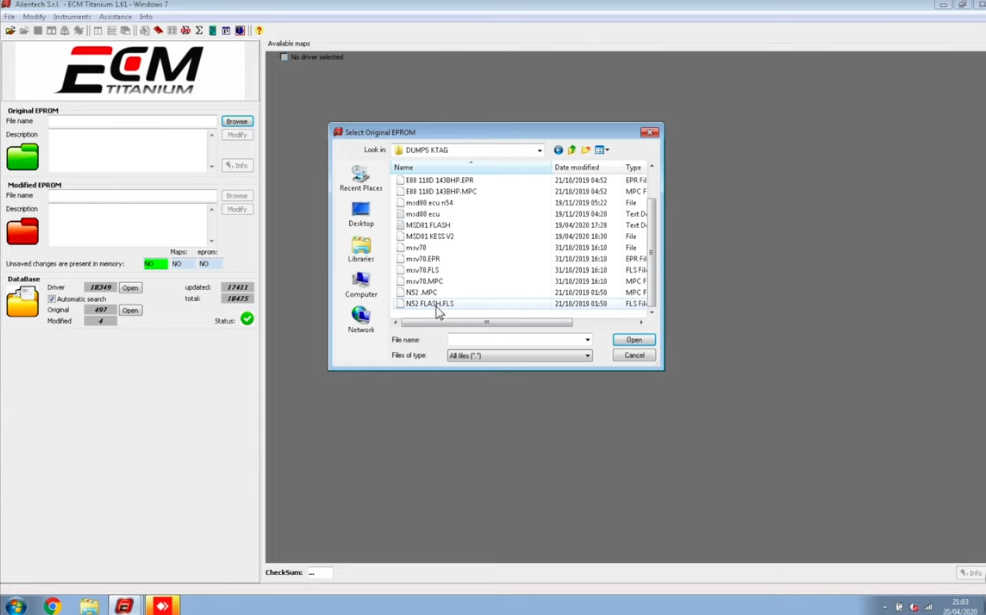986x615 pixels.
Task: Expand the Look in DUMPS KTAG dropdown
Action: click(x=540, y=150)
